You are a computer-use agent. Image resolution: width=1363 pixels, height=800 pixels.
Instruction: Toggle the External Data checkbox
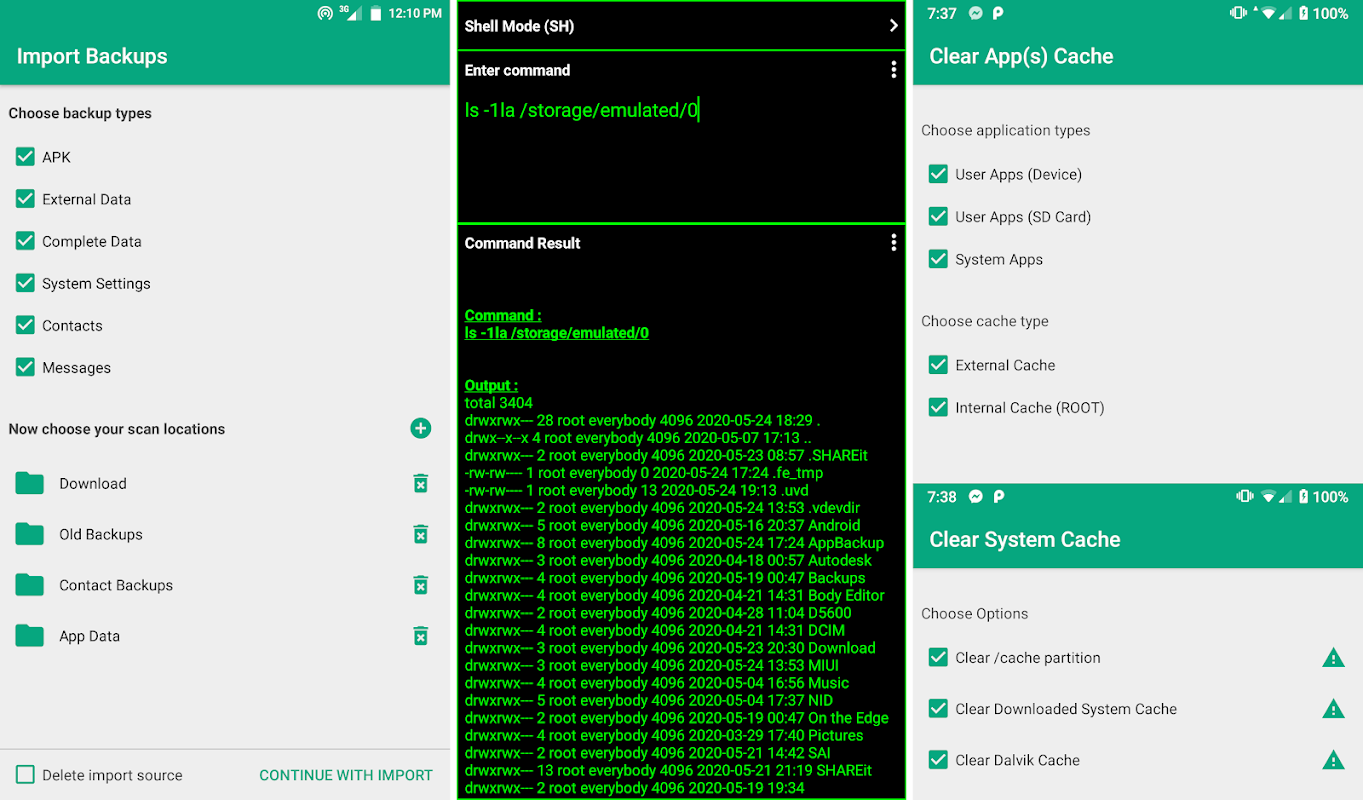[25, 199]
